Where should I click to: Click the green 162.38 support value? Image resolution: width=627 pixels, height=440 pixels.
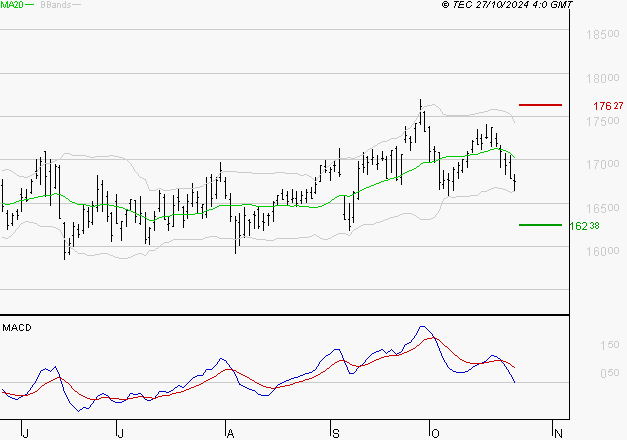[x=584, y=226]
